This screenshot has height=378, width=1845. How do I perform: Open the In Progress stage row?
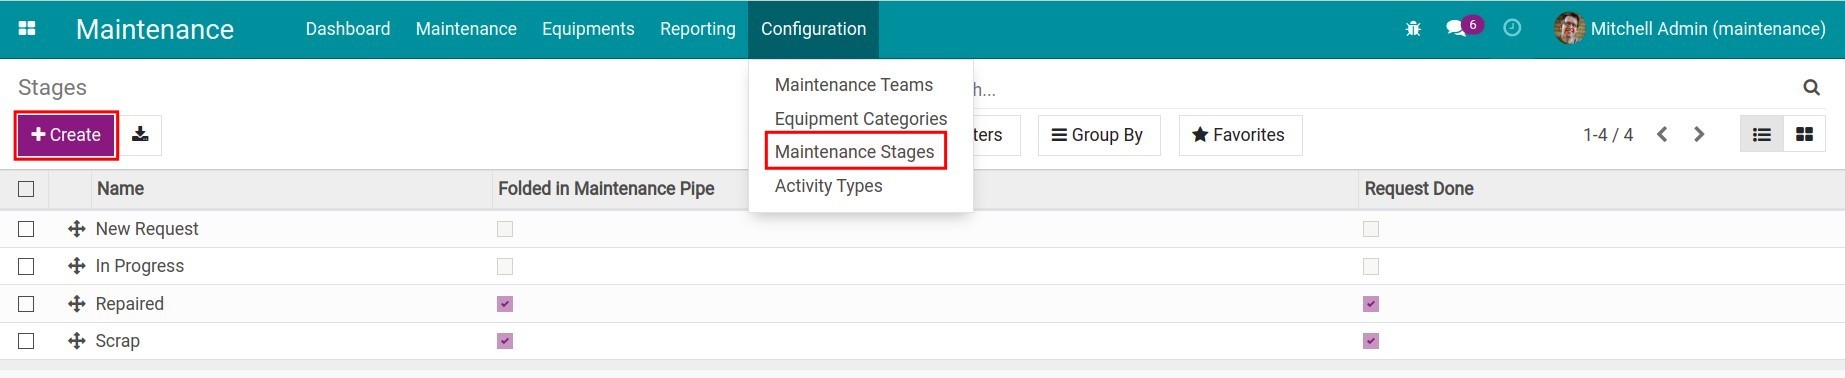(922, 266)
